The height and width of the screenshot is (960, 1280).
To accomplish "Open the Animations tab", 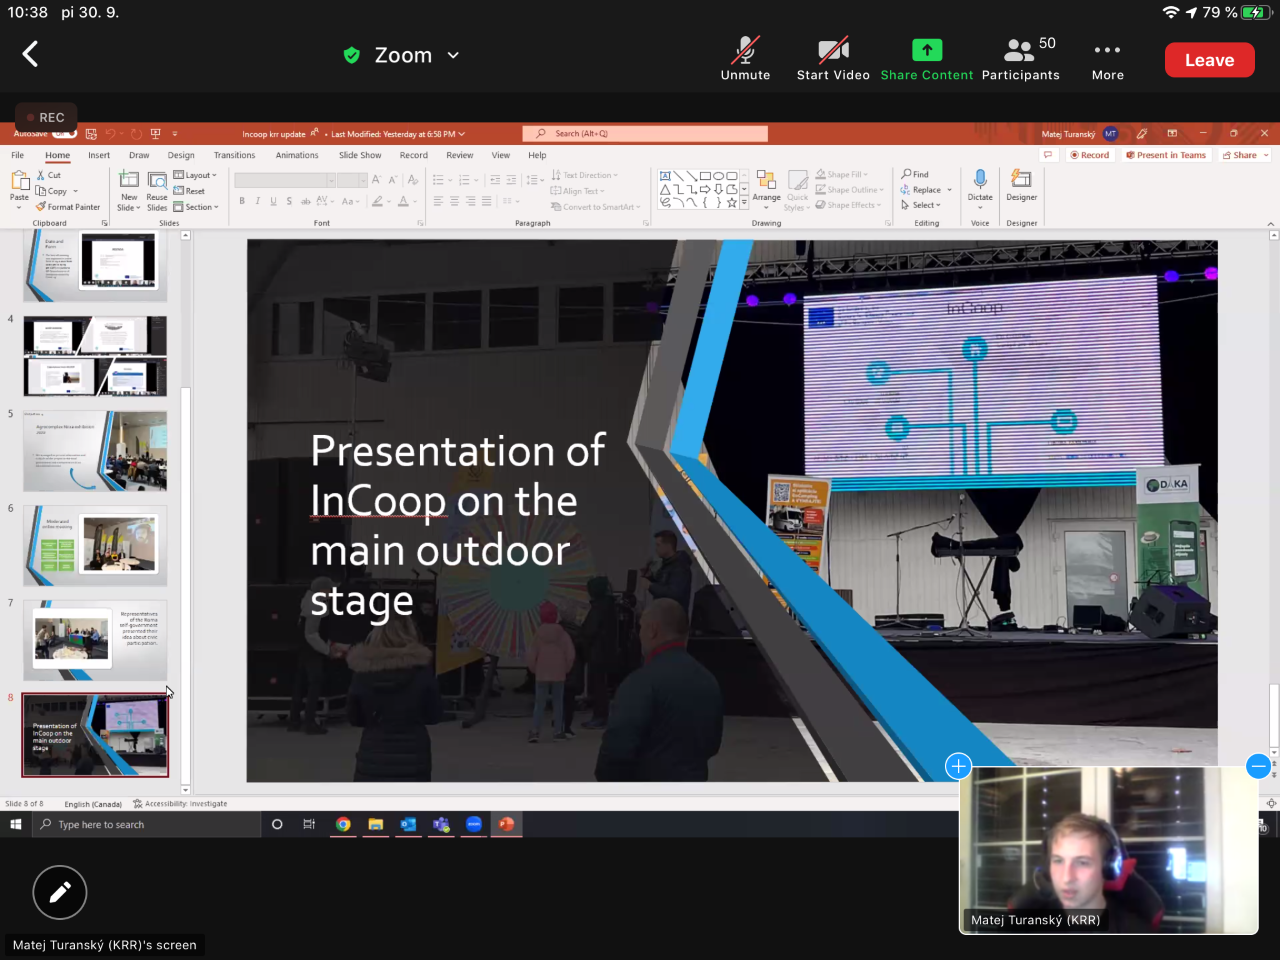I will pos(297,155).
